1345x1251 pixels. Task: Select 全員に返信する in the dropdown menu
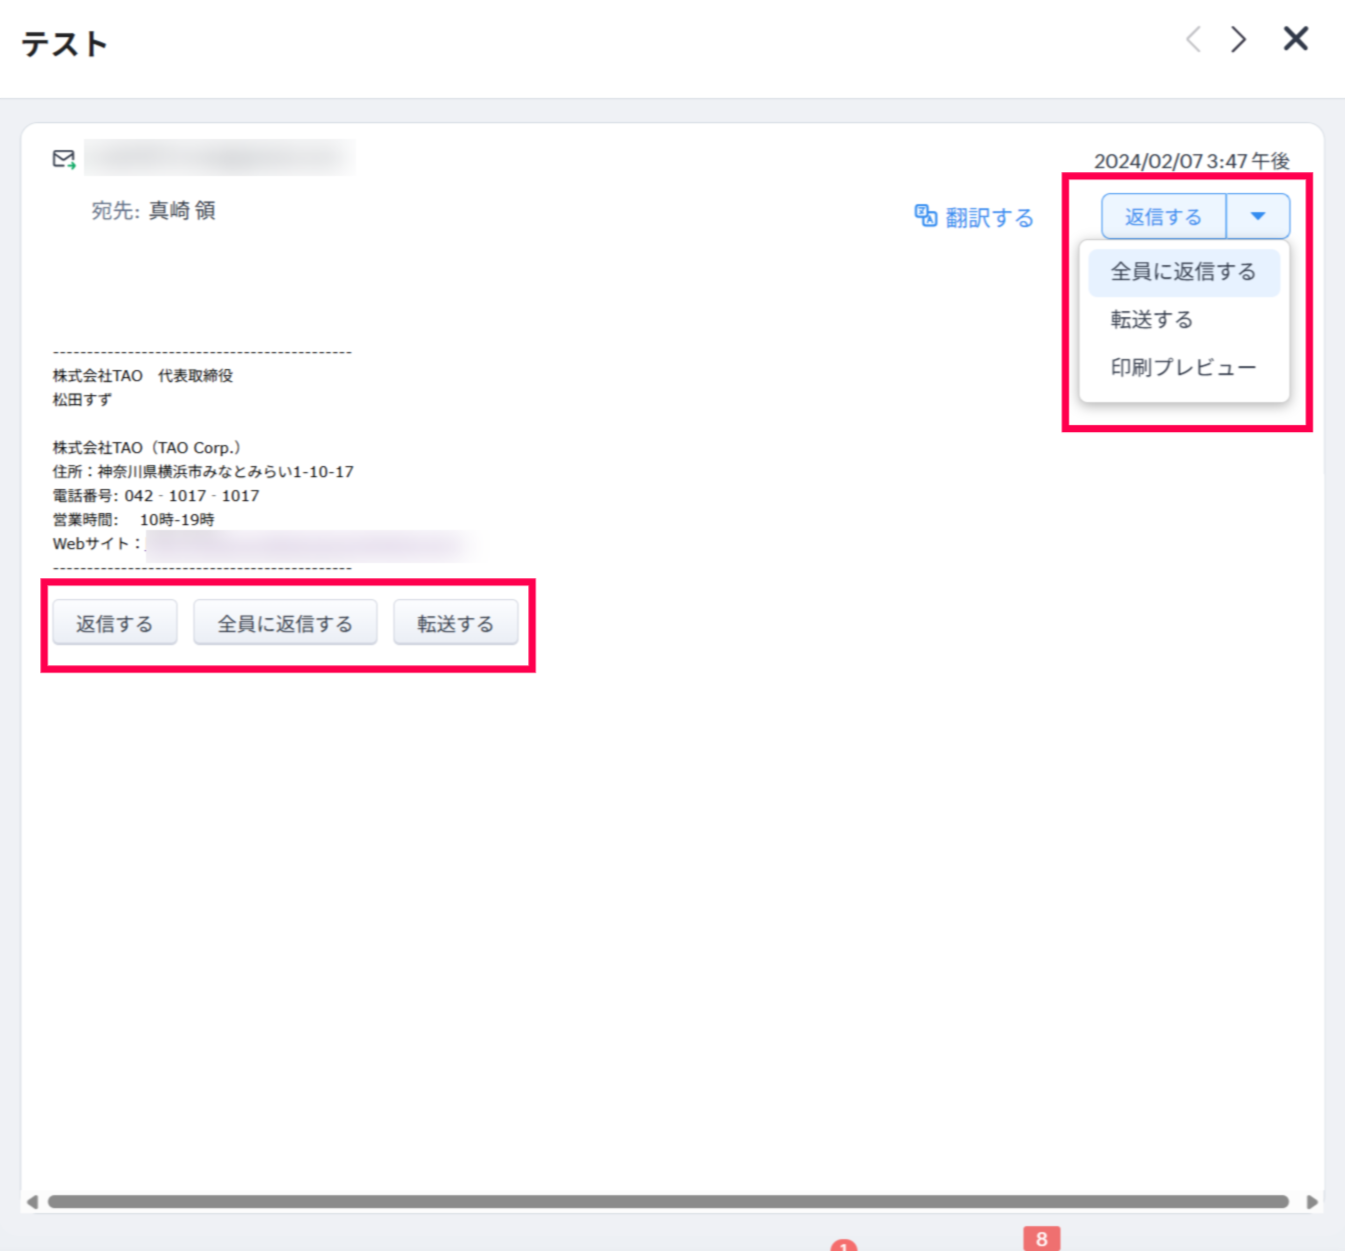tap(1183, 272)
